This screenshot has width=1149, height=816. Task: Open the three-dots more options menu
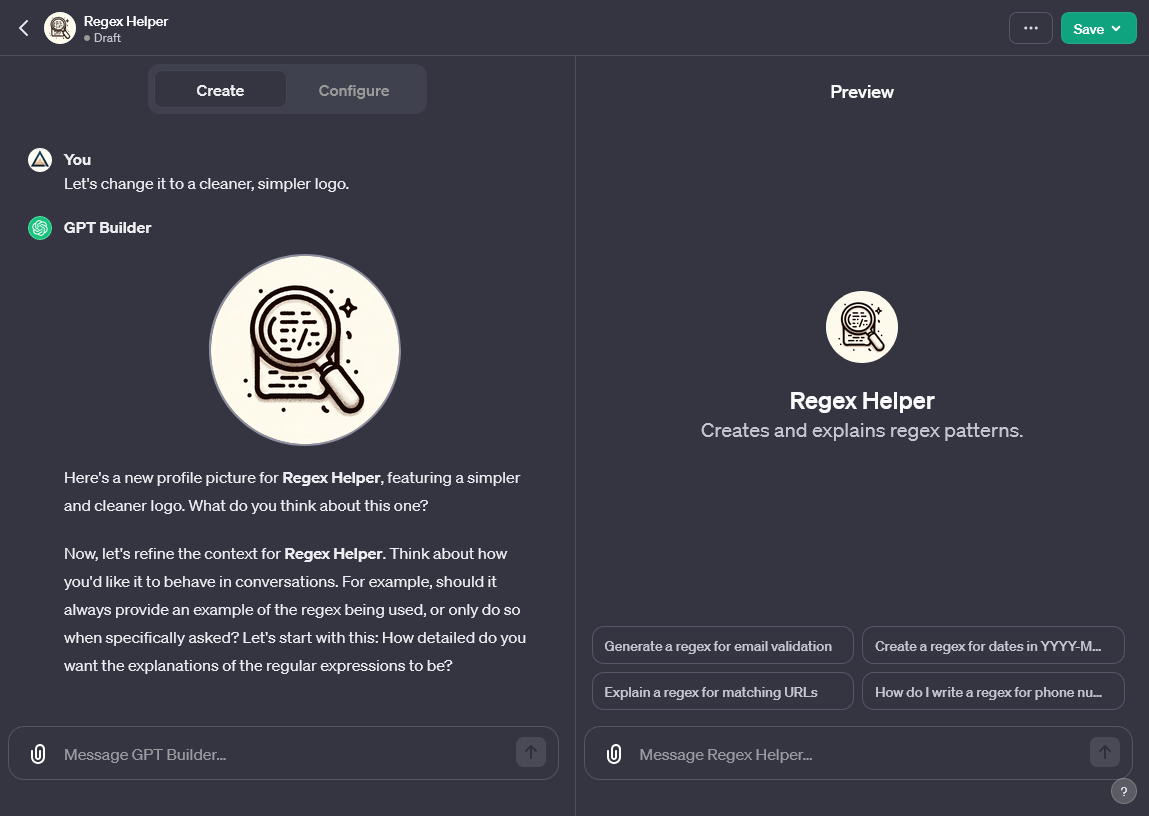pyautogui.click(x=1030, y=29)
